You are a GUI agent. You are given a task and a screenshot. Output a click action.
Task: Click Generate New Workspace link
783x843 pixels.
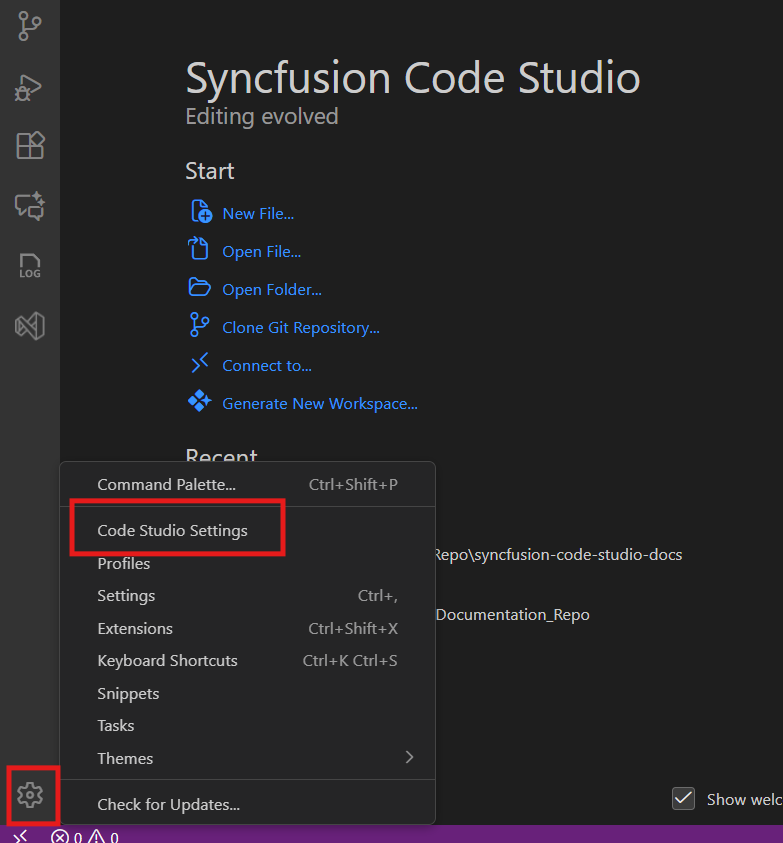pos(320,404)
